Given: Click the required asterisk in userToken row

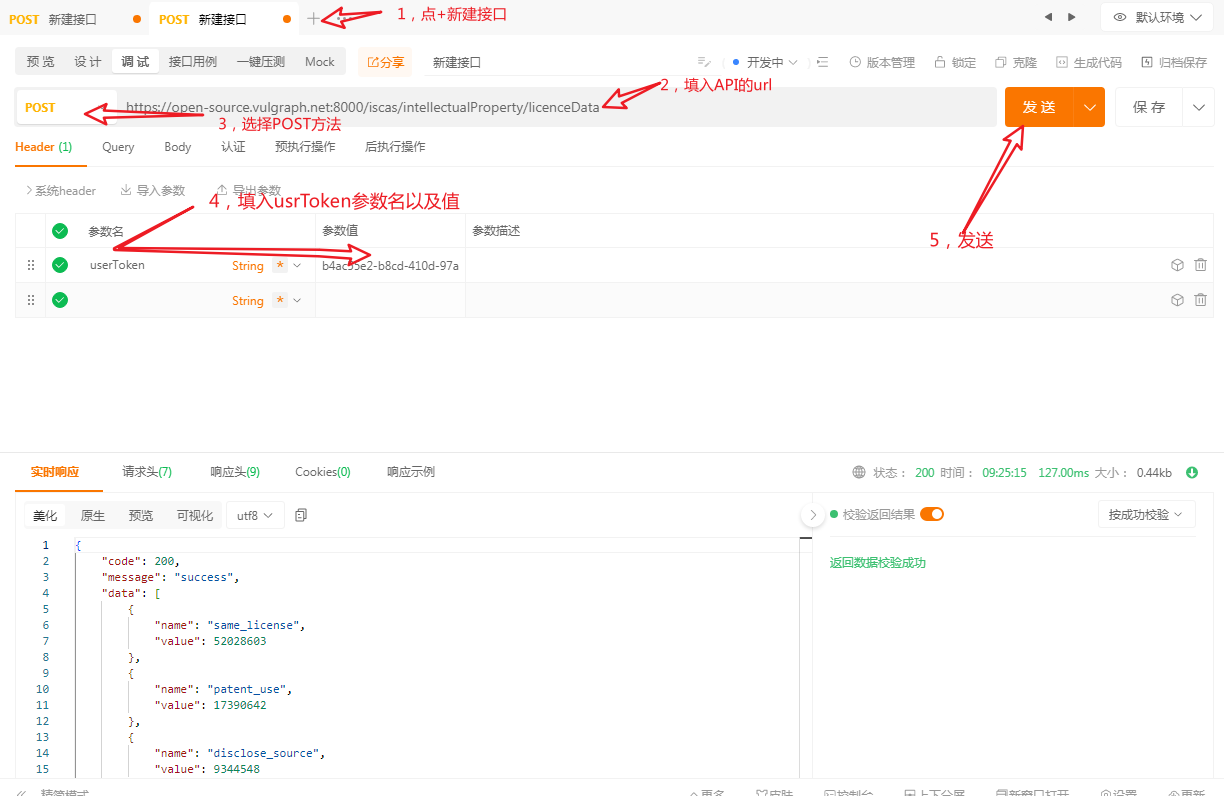Looking at the screenshot, I should click(280, 266).
